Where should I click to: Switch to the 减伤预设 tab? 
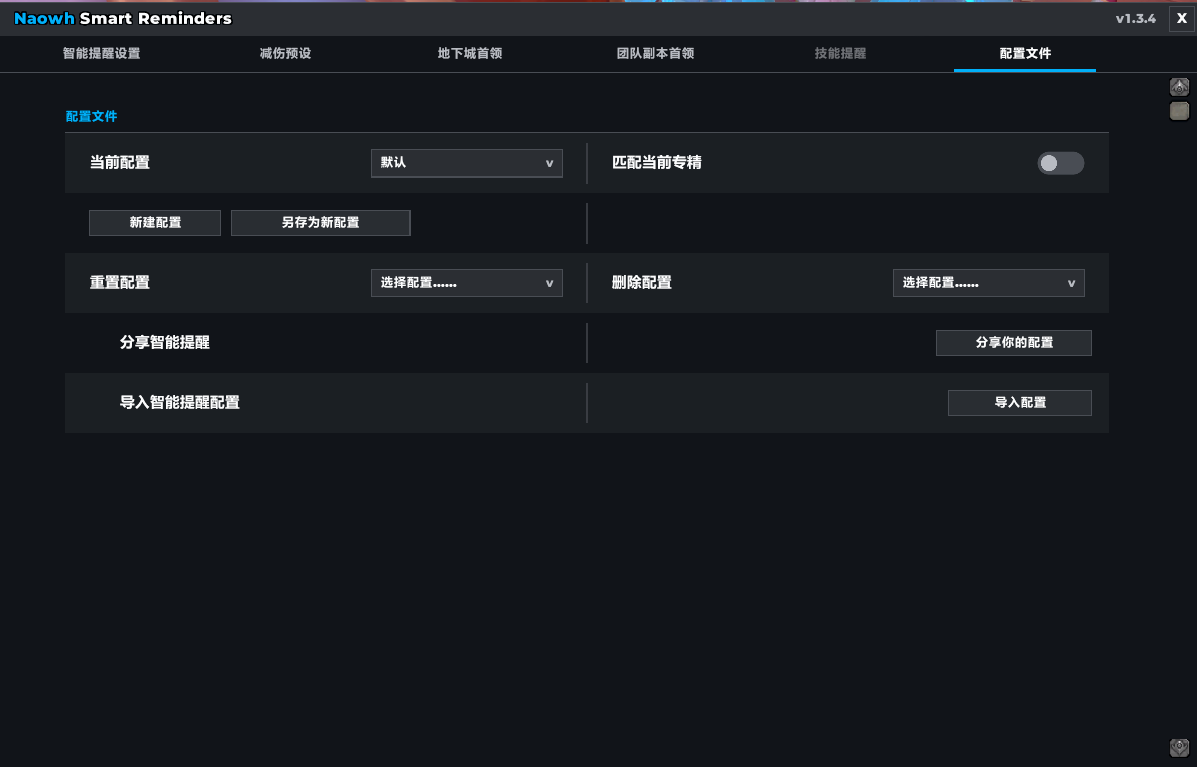(286, 53)
